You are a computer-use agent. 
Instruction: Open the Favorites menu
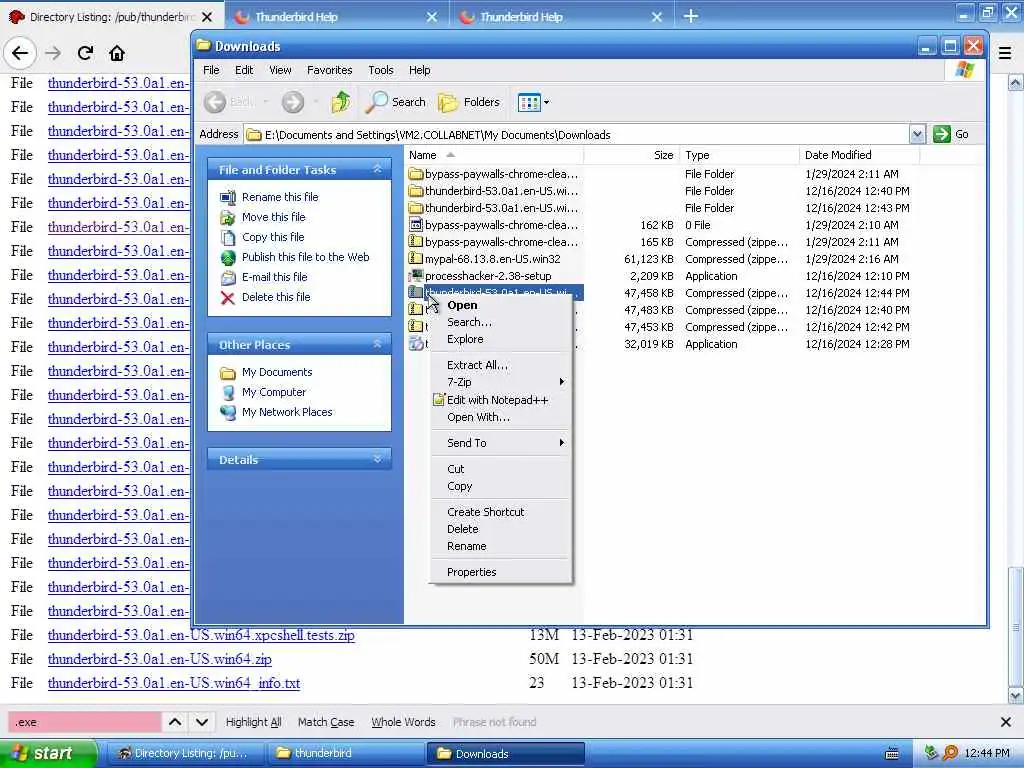coord(329,70)
